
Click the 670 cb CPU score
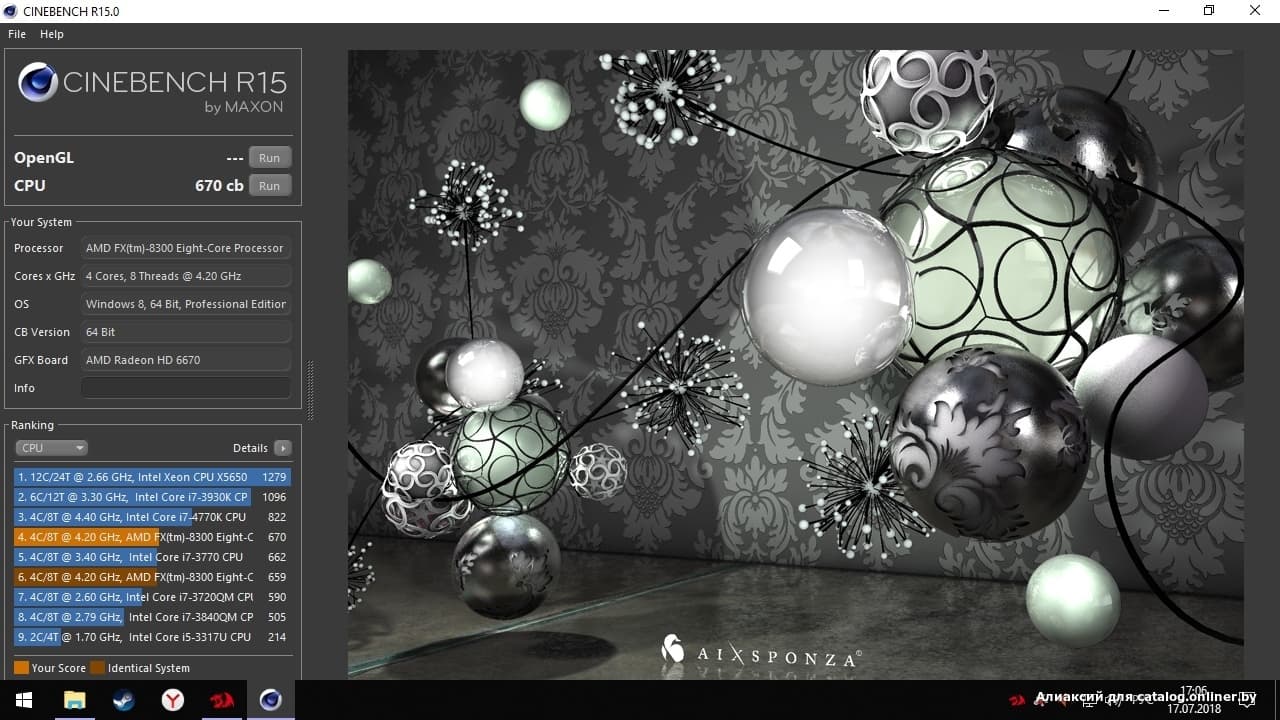tap(219, 186)
